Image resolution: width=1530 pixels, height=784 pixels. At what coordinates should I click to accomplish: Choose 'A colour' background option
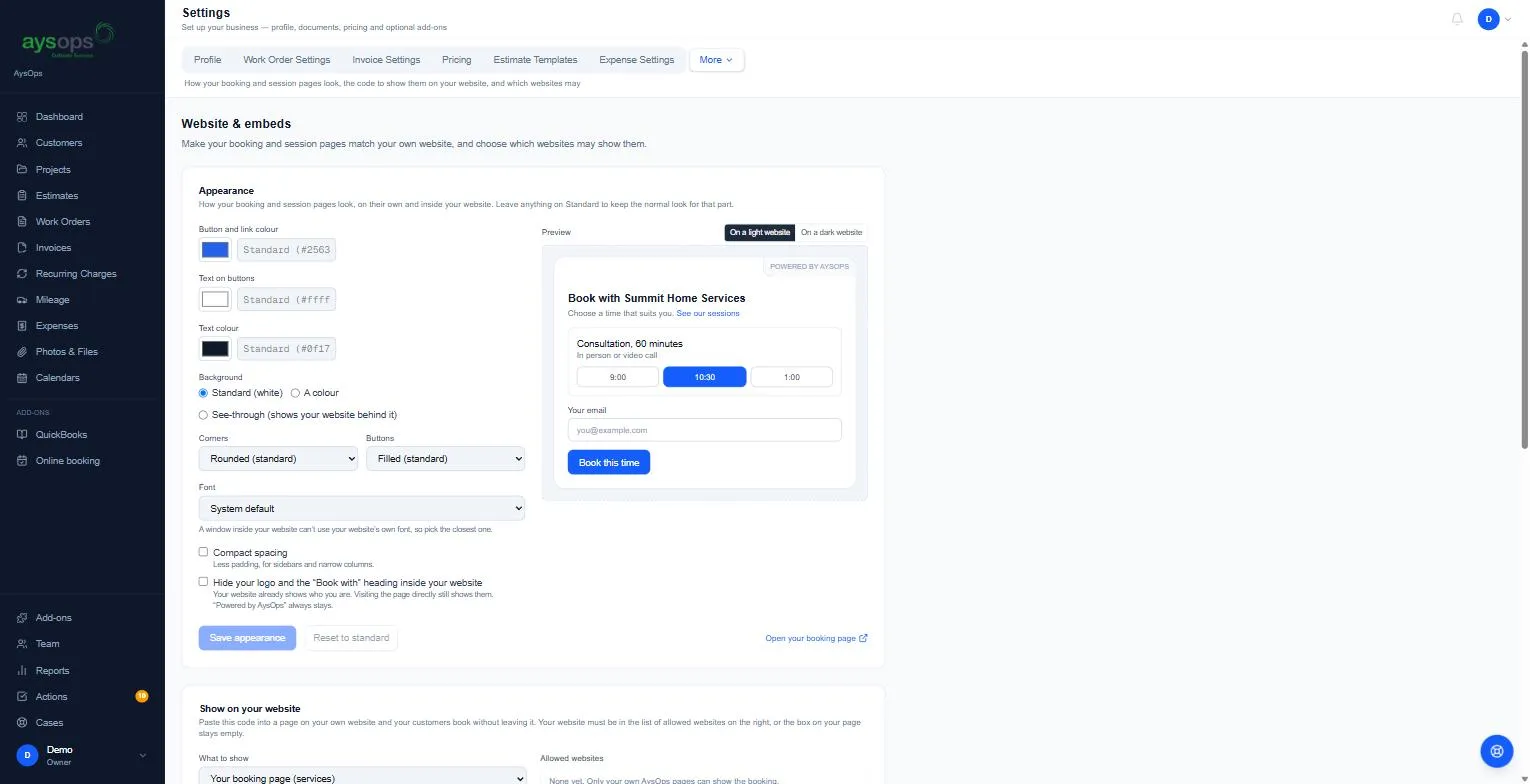coord(295,393)
